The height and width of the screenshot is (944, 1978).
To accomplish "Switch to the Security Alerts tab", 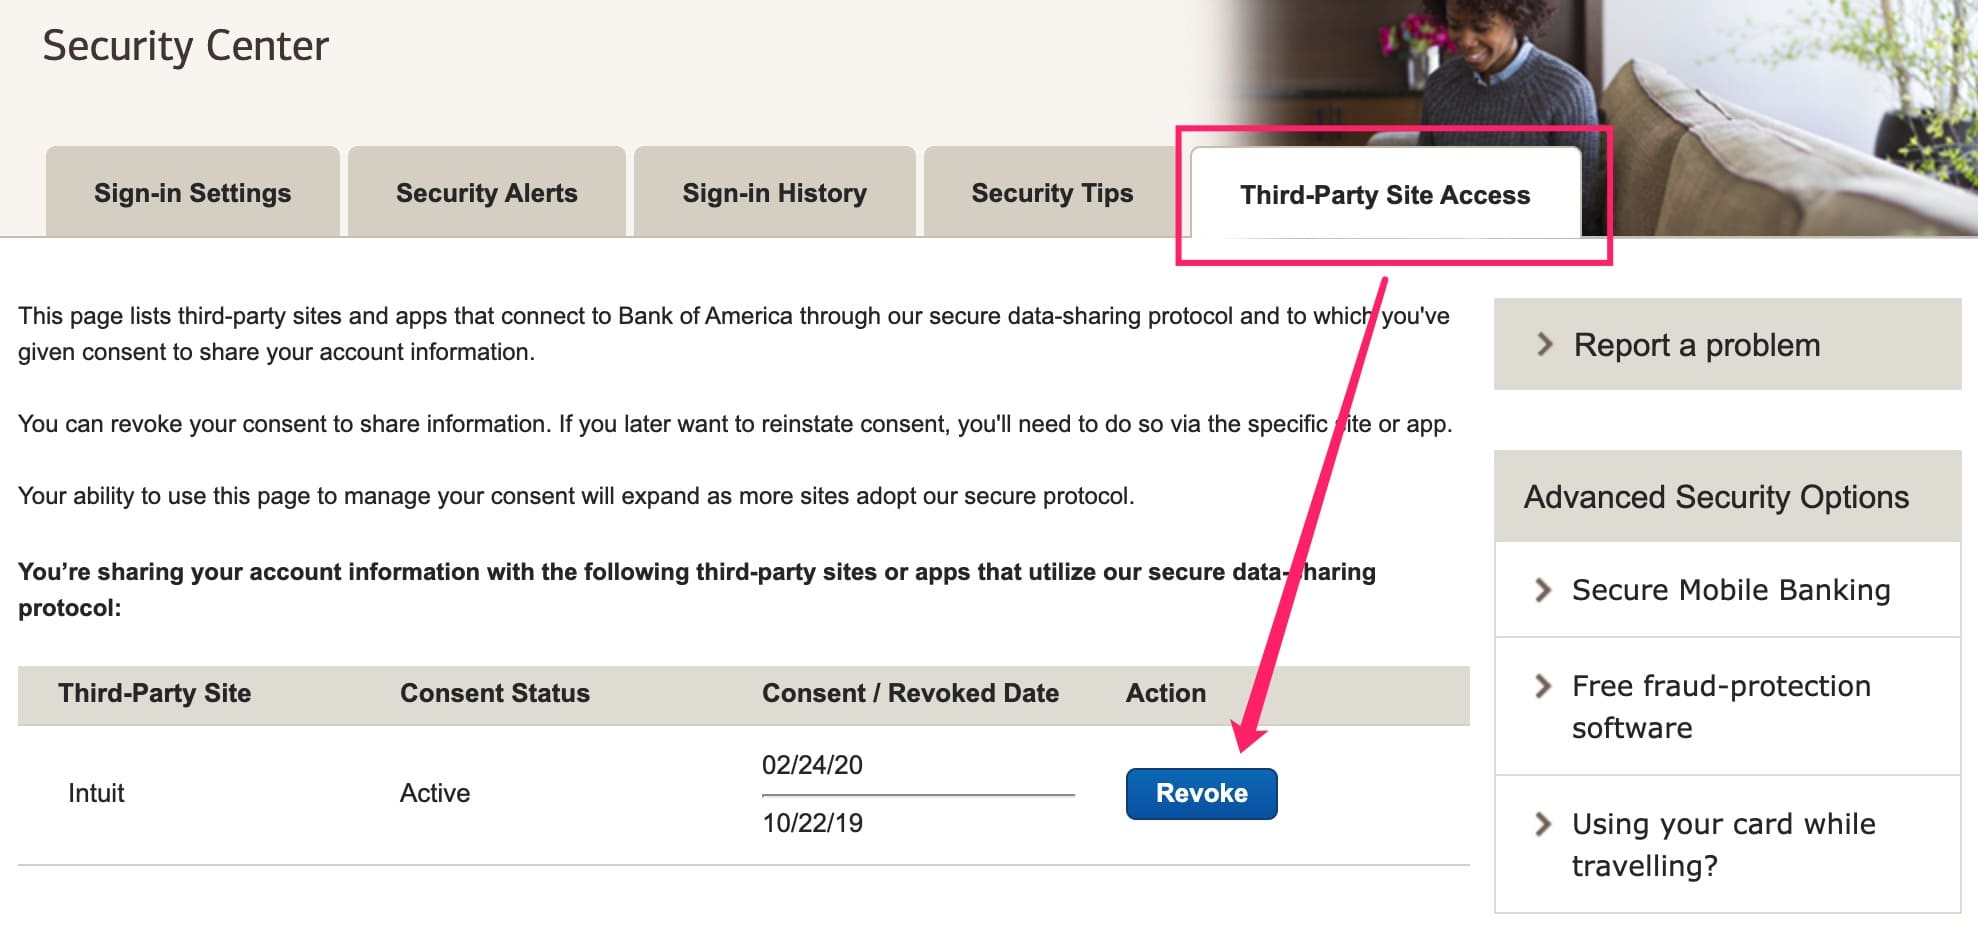I will 486,193.
